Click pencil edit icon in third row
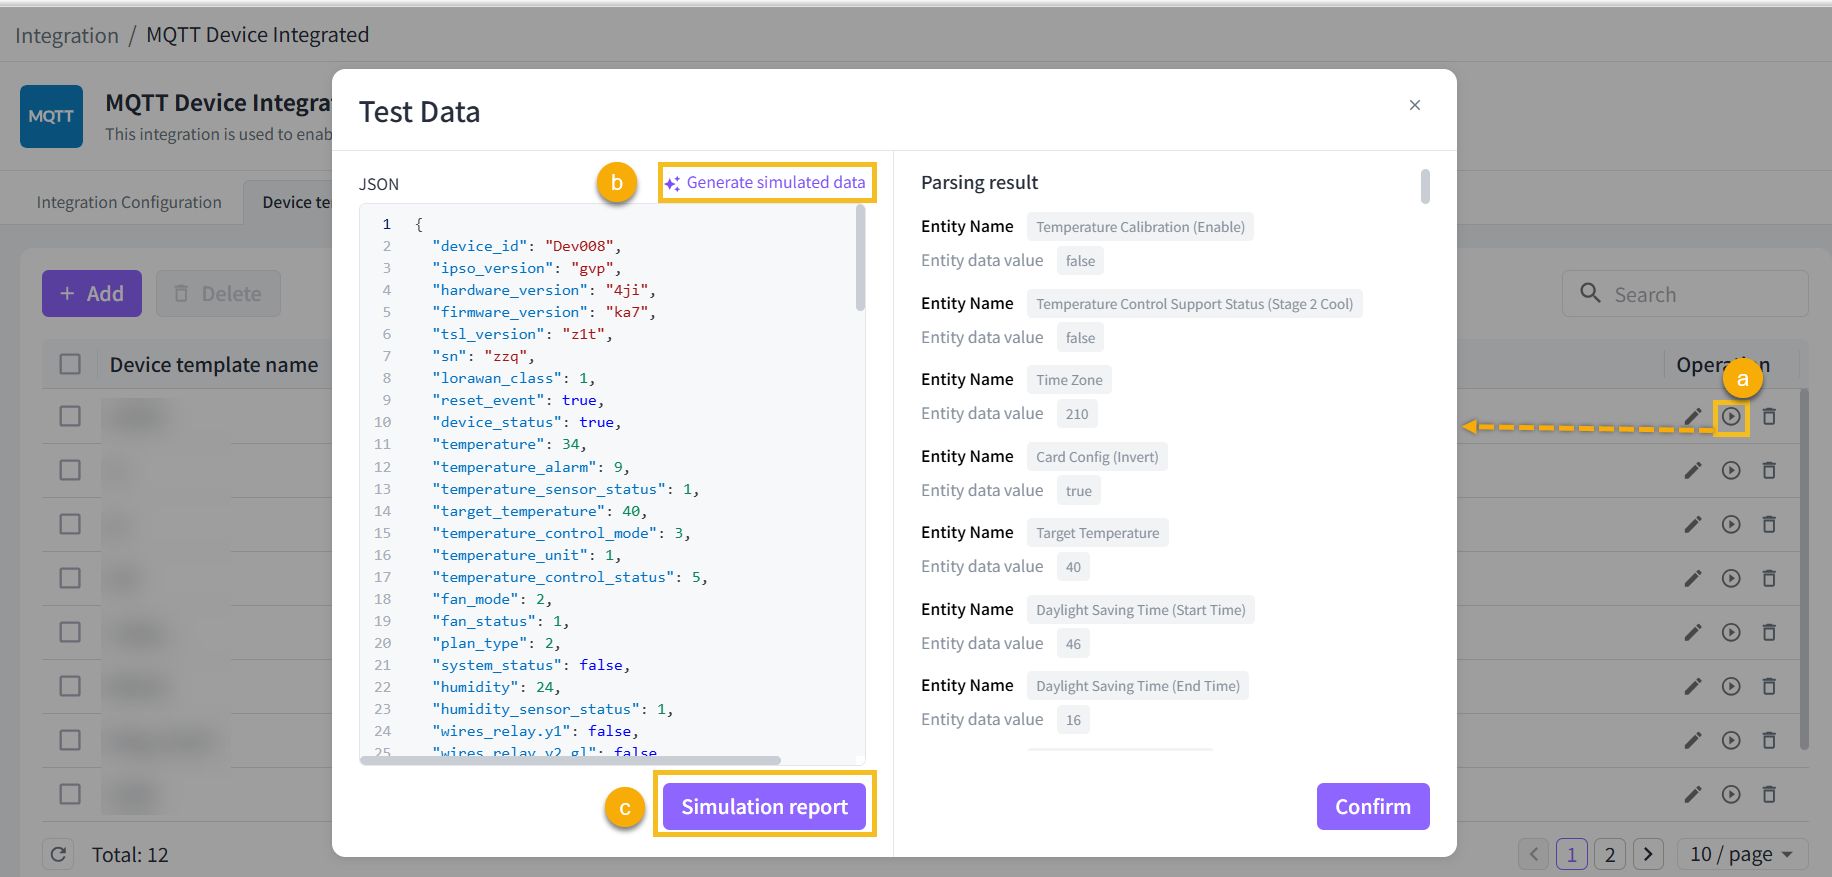The height and width of the screenshot is (877, 1832). (1692, 524)
